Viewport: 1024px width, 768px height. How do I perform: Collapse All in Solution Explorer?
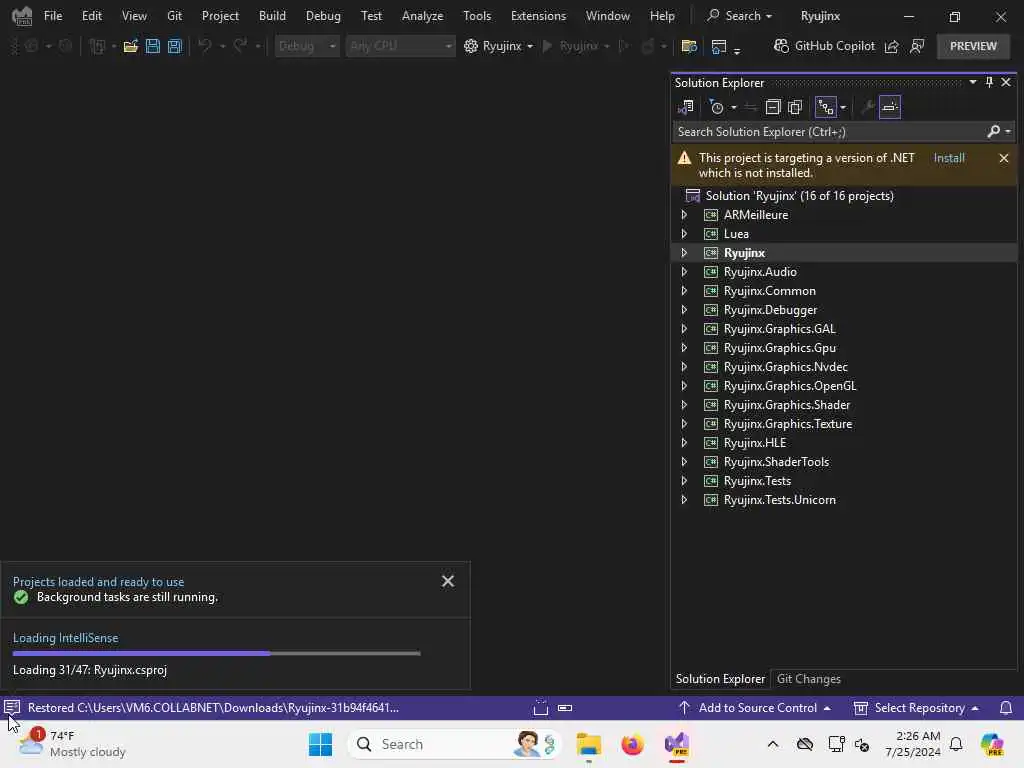[773, 107]
